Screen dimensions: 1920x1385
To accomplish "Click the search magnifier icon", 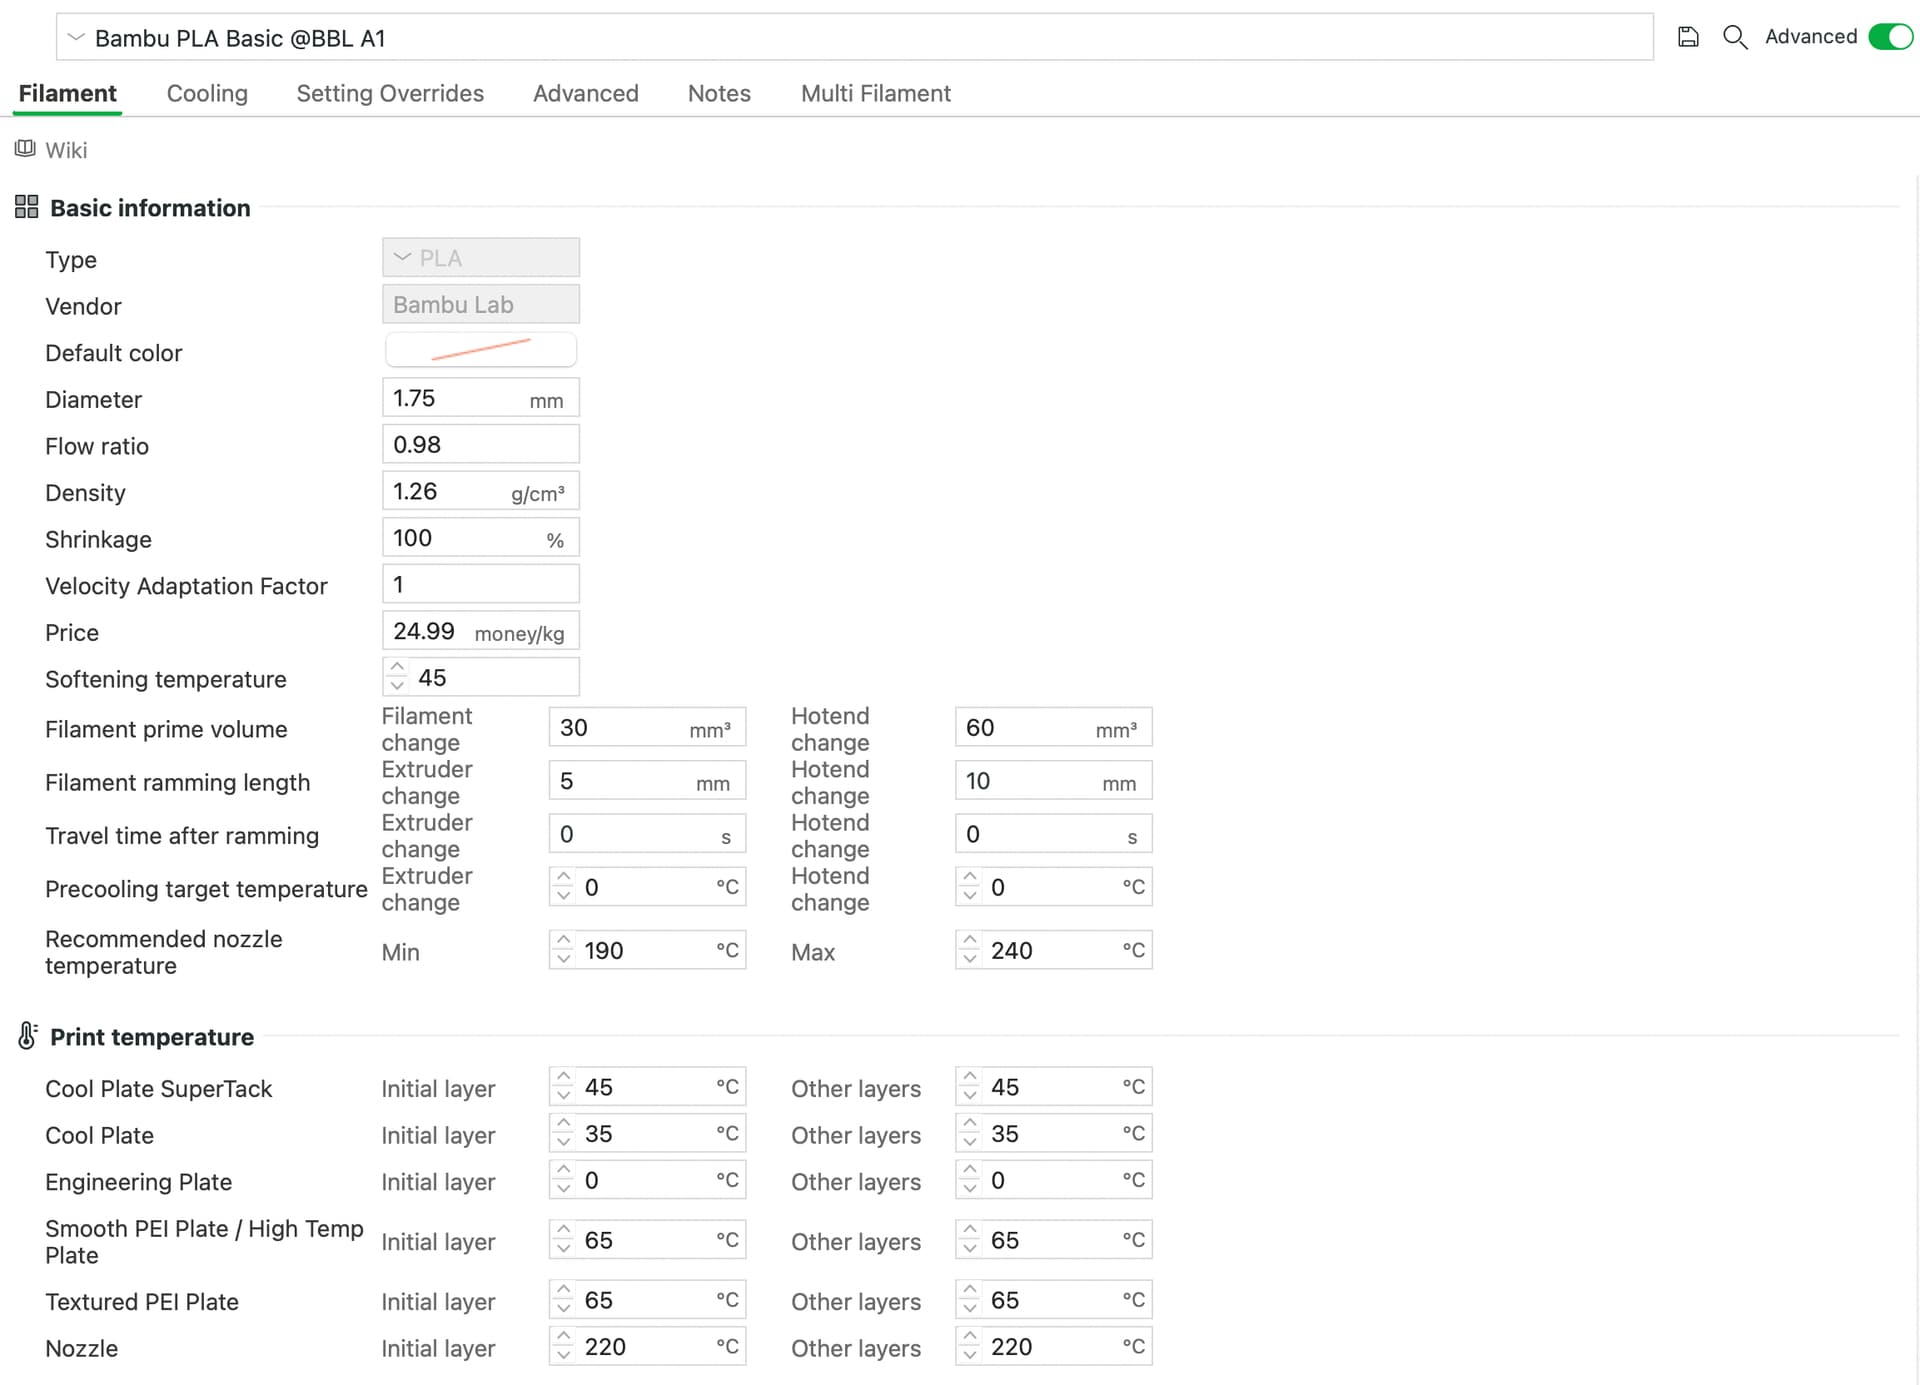I will pyautogui.click(x=1735, y=37).
